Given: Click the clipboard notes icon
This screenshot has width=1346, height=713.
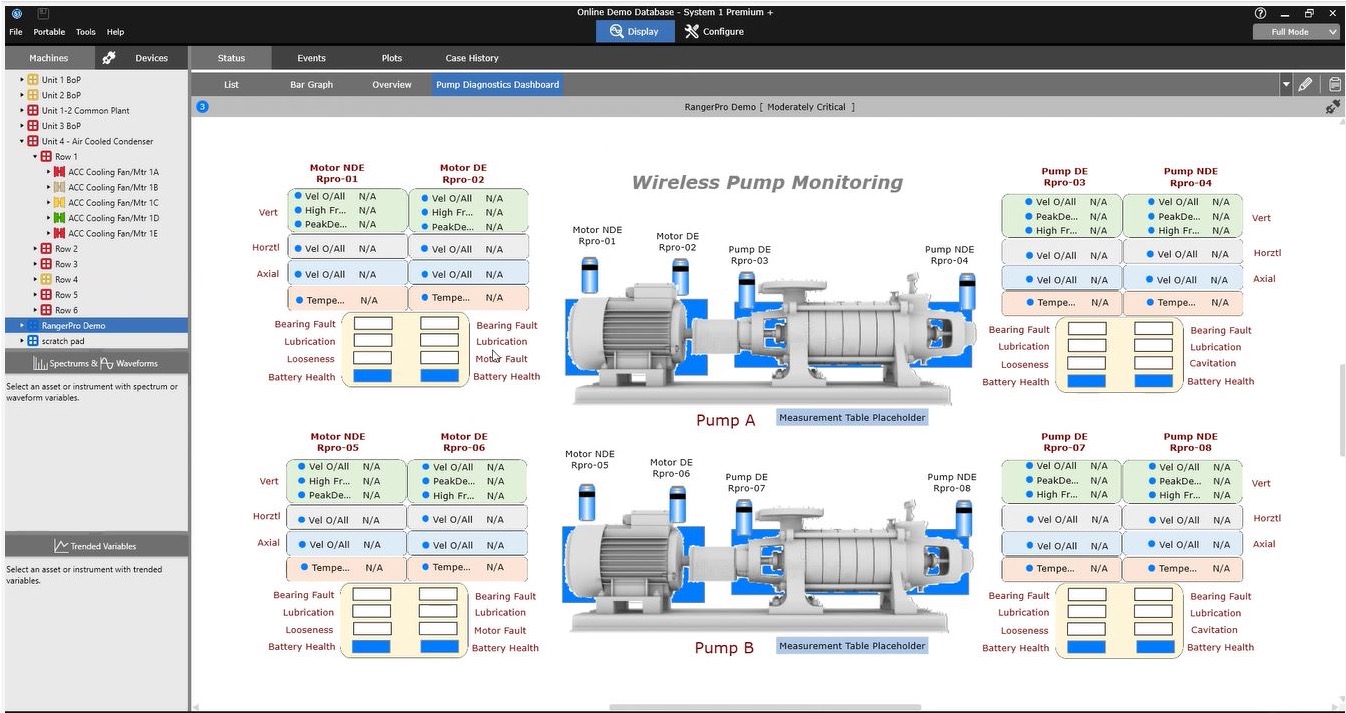Looking at the screenshot, I should point(1335,85).
